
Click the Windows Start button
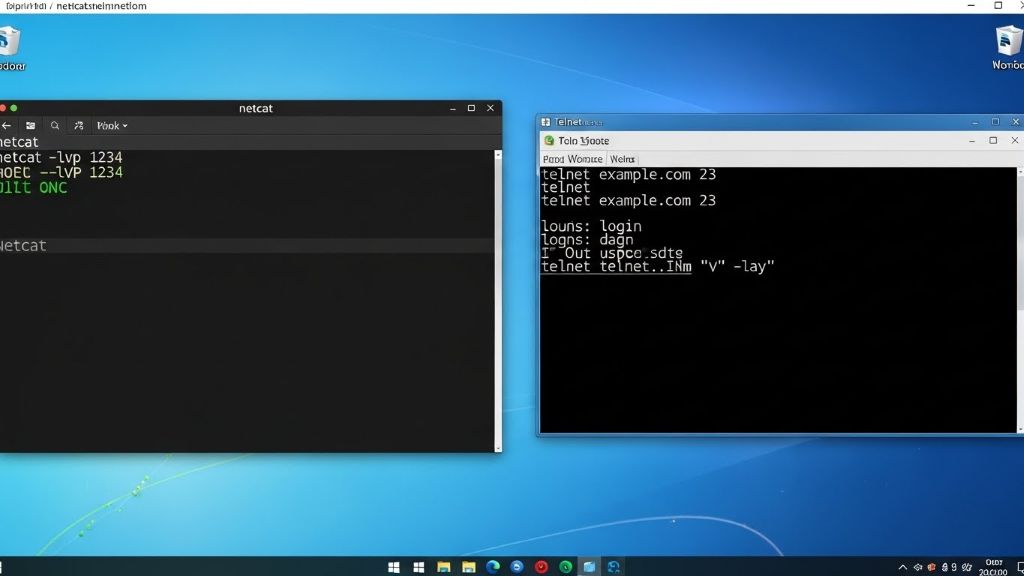tap(392, 567)
